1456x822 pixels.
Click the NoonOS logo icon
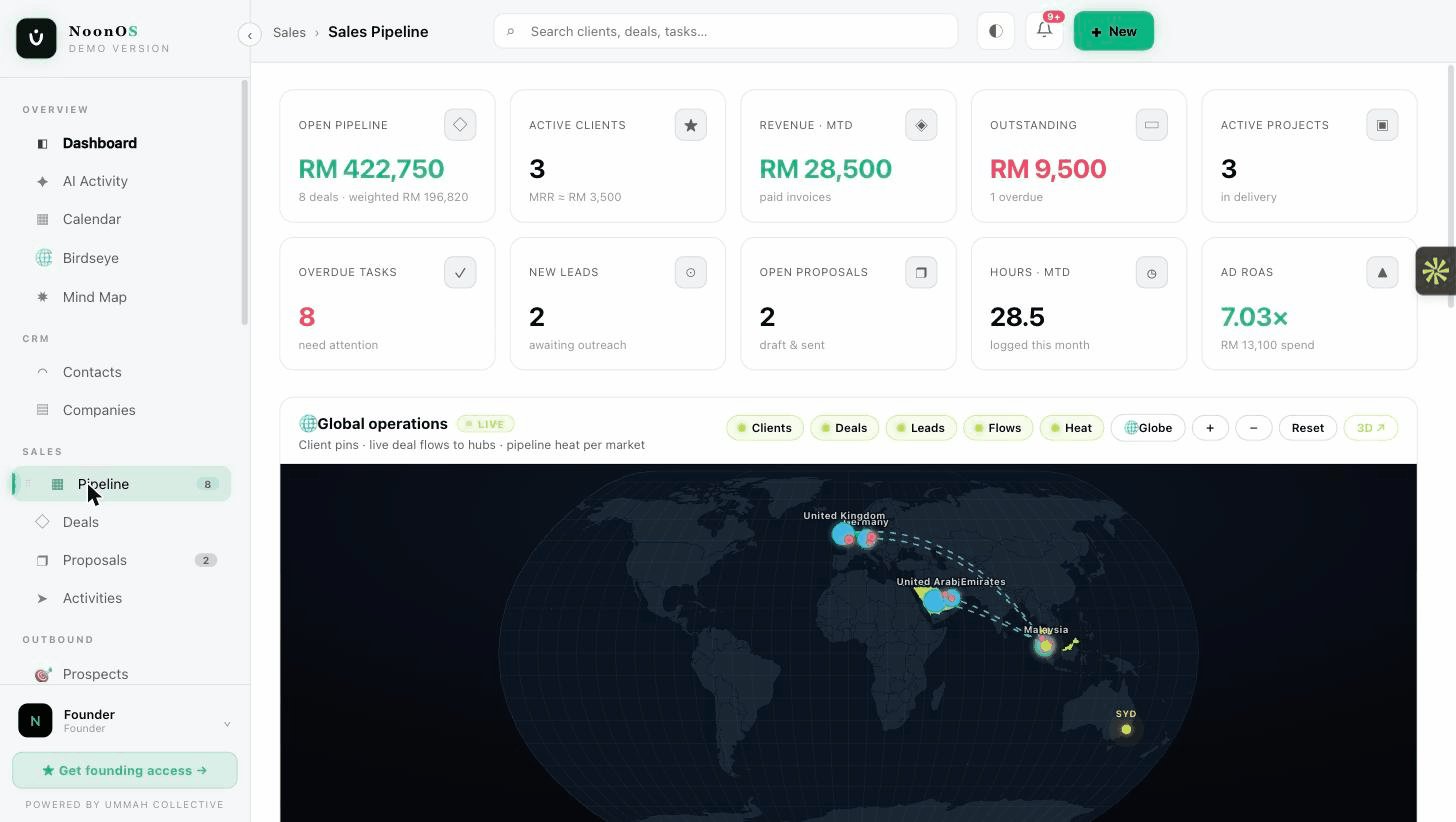click(36, 38)
